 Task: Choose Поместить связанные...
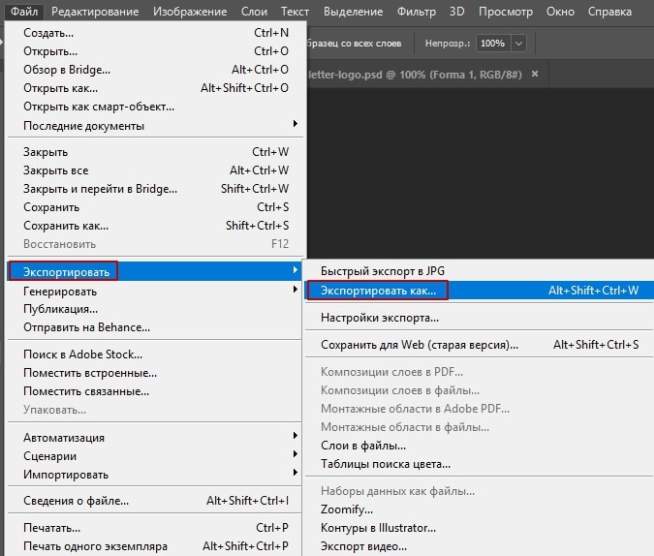pos(154,391)
